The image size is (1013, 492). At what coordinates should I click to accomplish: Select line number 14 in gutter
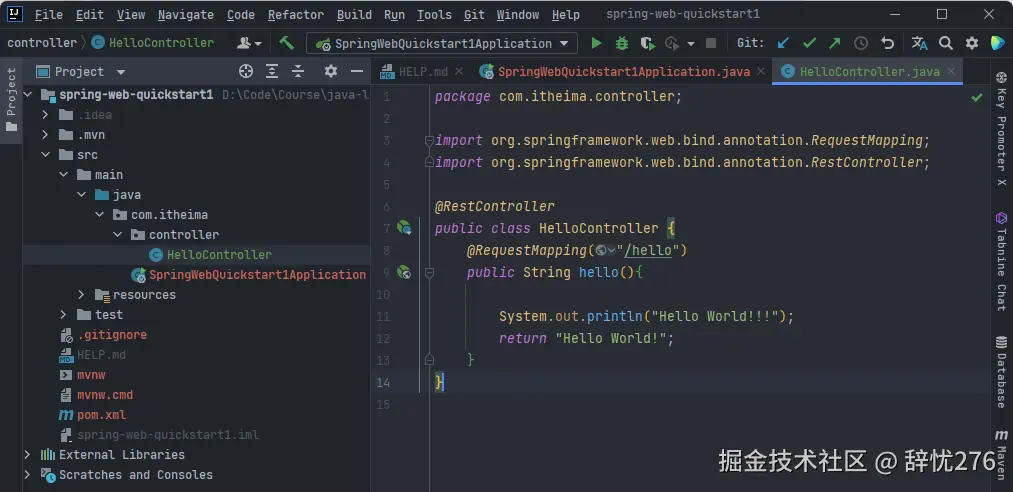(383, 382)
